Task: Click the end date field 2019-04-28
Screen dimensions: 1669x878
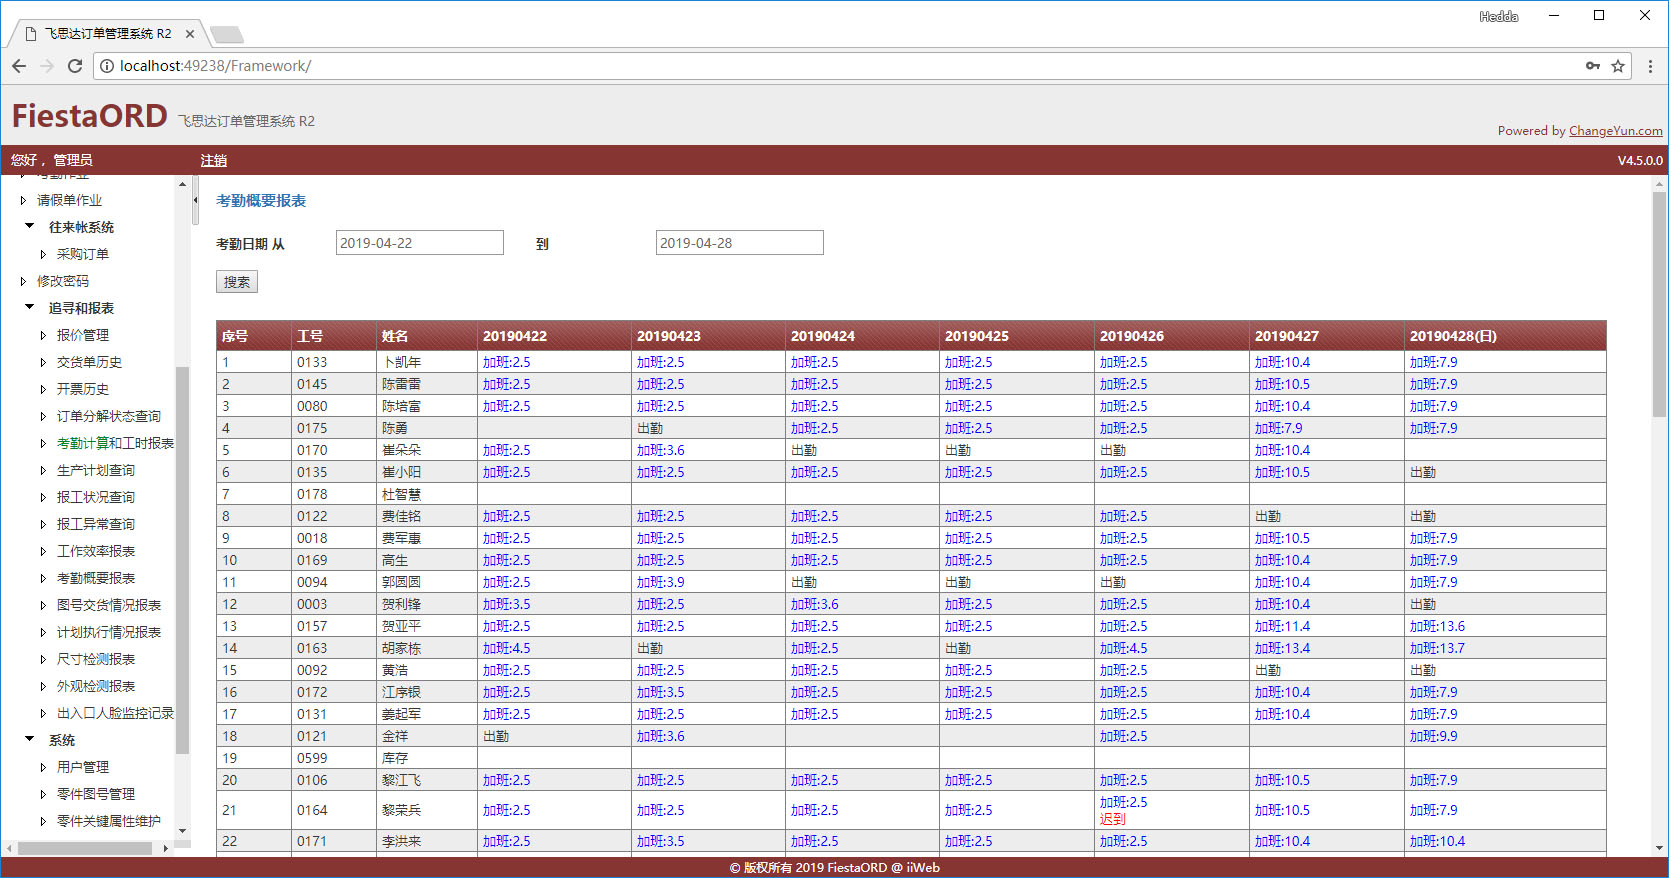Action: pyautogui.click(x=740, y=243)
